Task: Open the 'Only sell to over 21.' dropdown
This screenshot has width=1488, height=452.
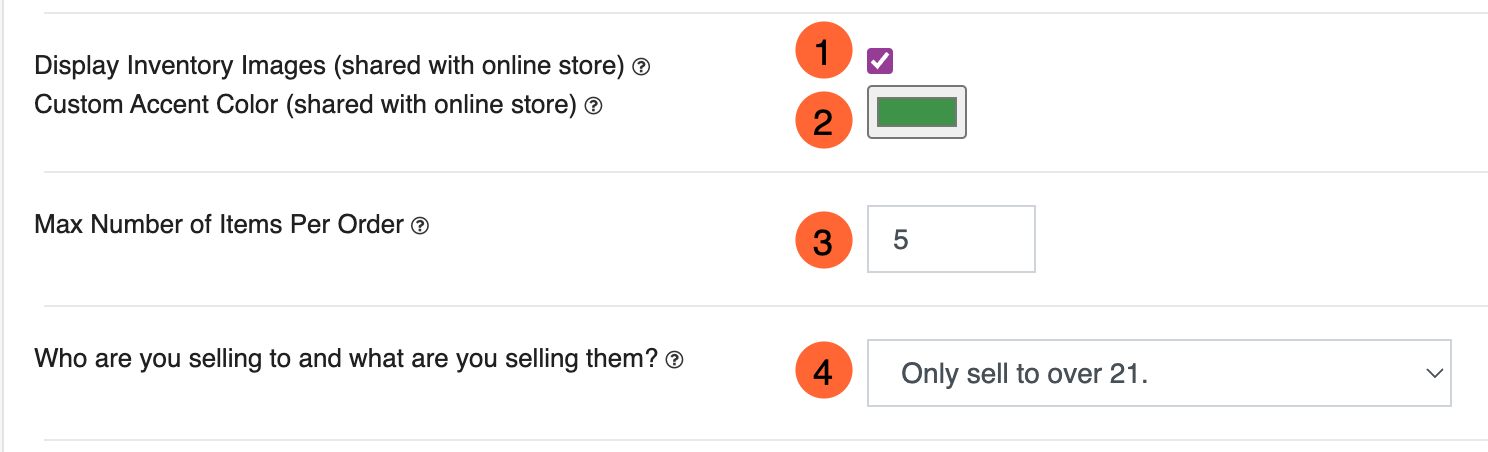Action: [1158, 373]
